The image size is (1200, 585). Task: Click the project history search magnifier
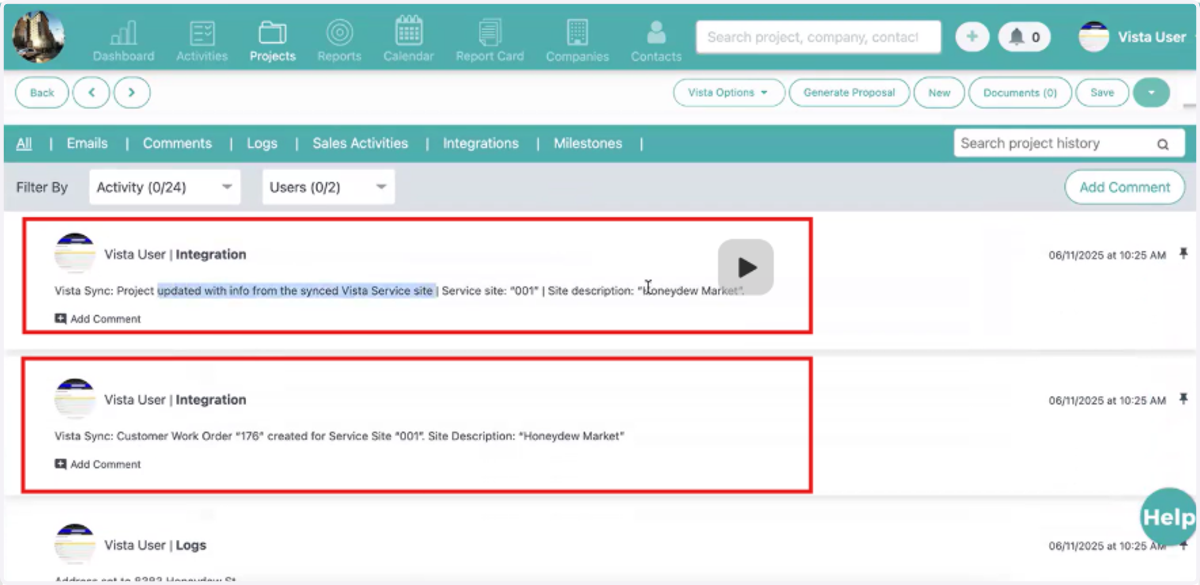click(1163, 144)
